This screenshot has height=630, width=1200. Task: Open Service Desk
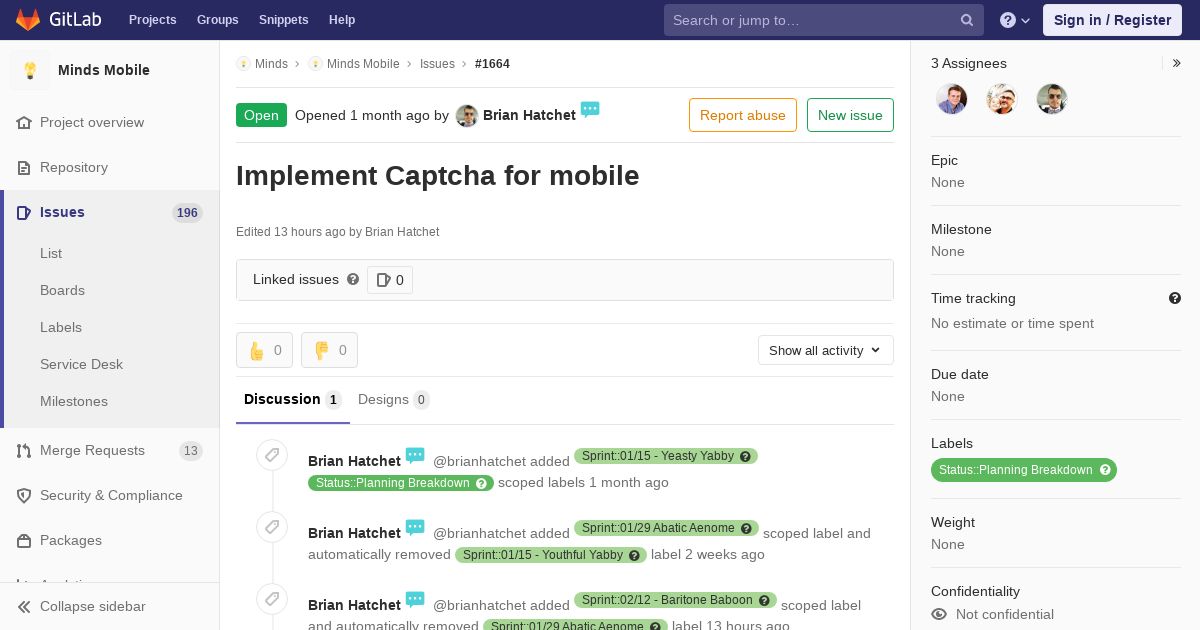(81, 364)
